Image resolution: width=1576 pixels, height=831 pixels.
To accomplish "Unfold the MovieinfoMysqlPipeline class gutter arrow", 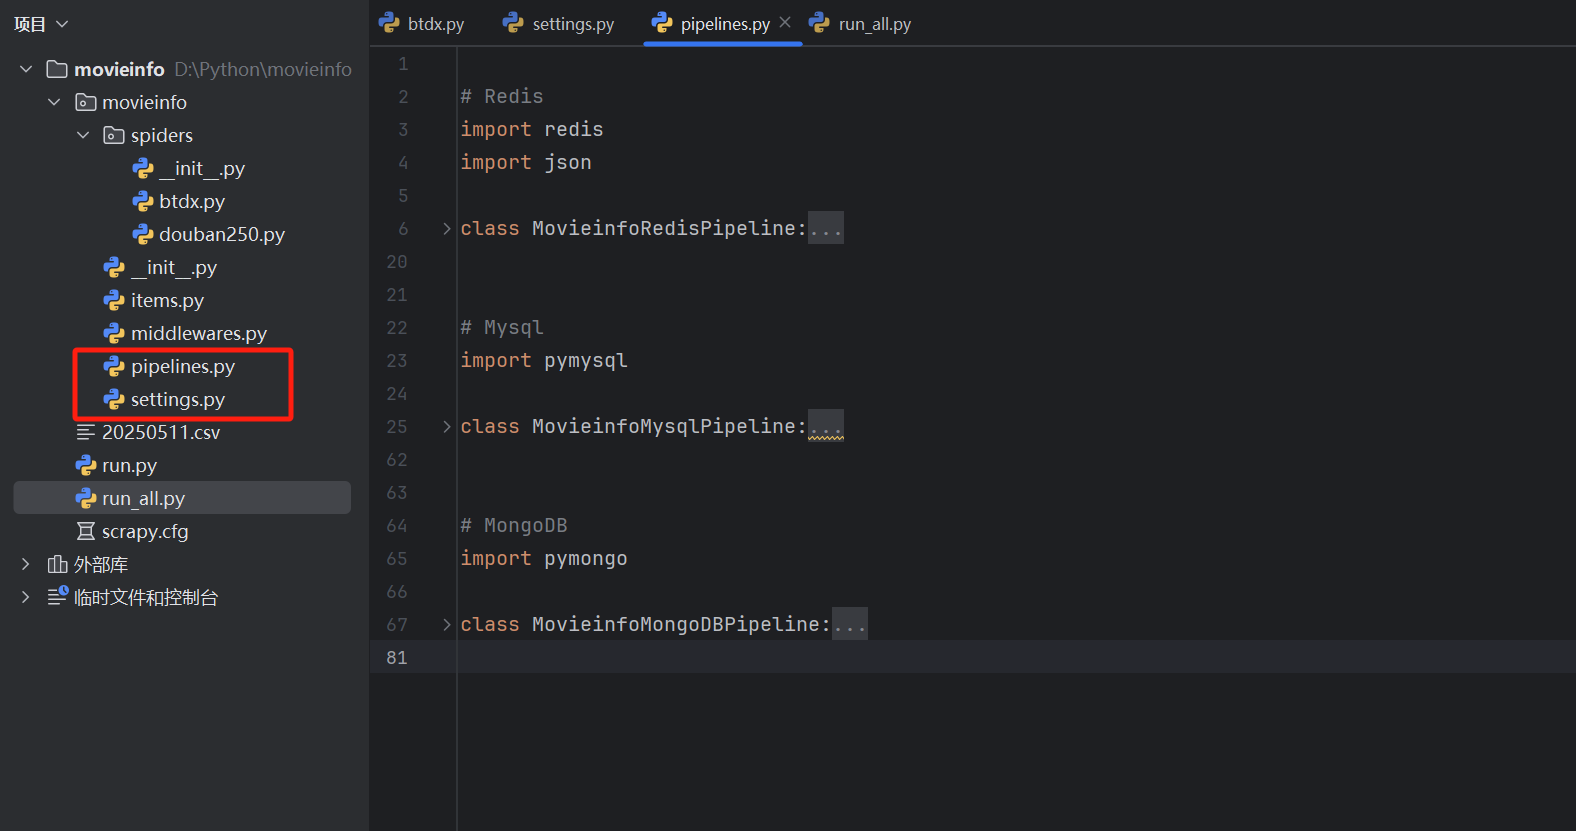I will click(446, 427).
